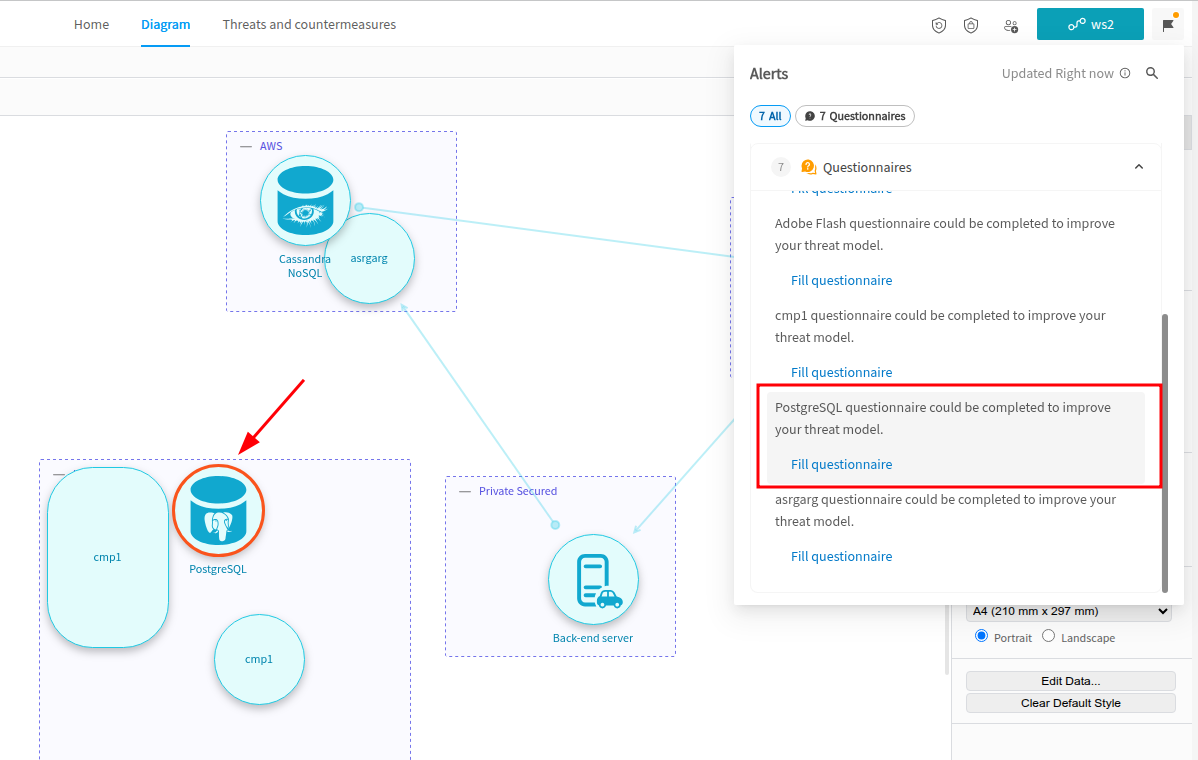1198x760 pixels.
Task: Click the 'Updated Right now' text
Action: point(1057,73)
